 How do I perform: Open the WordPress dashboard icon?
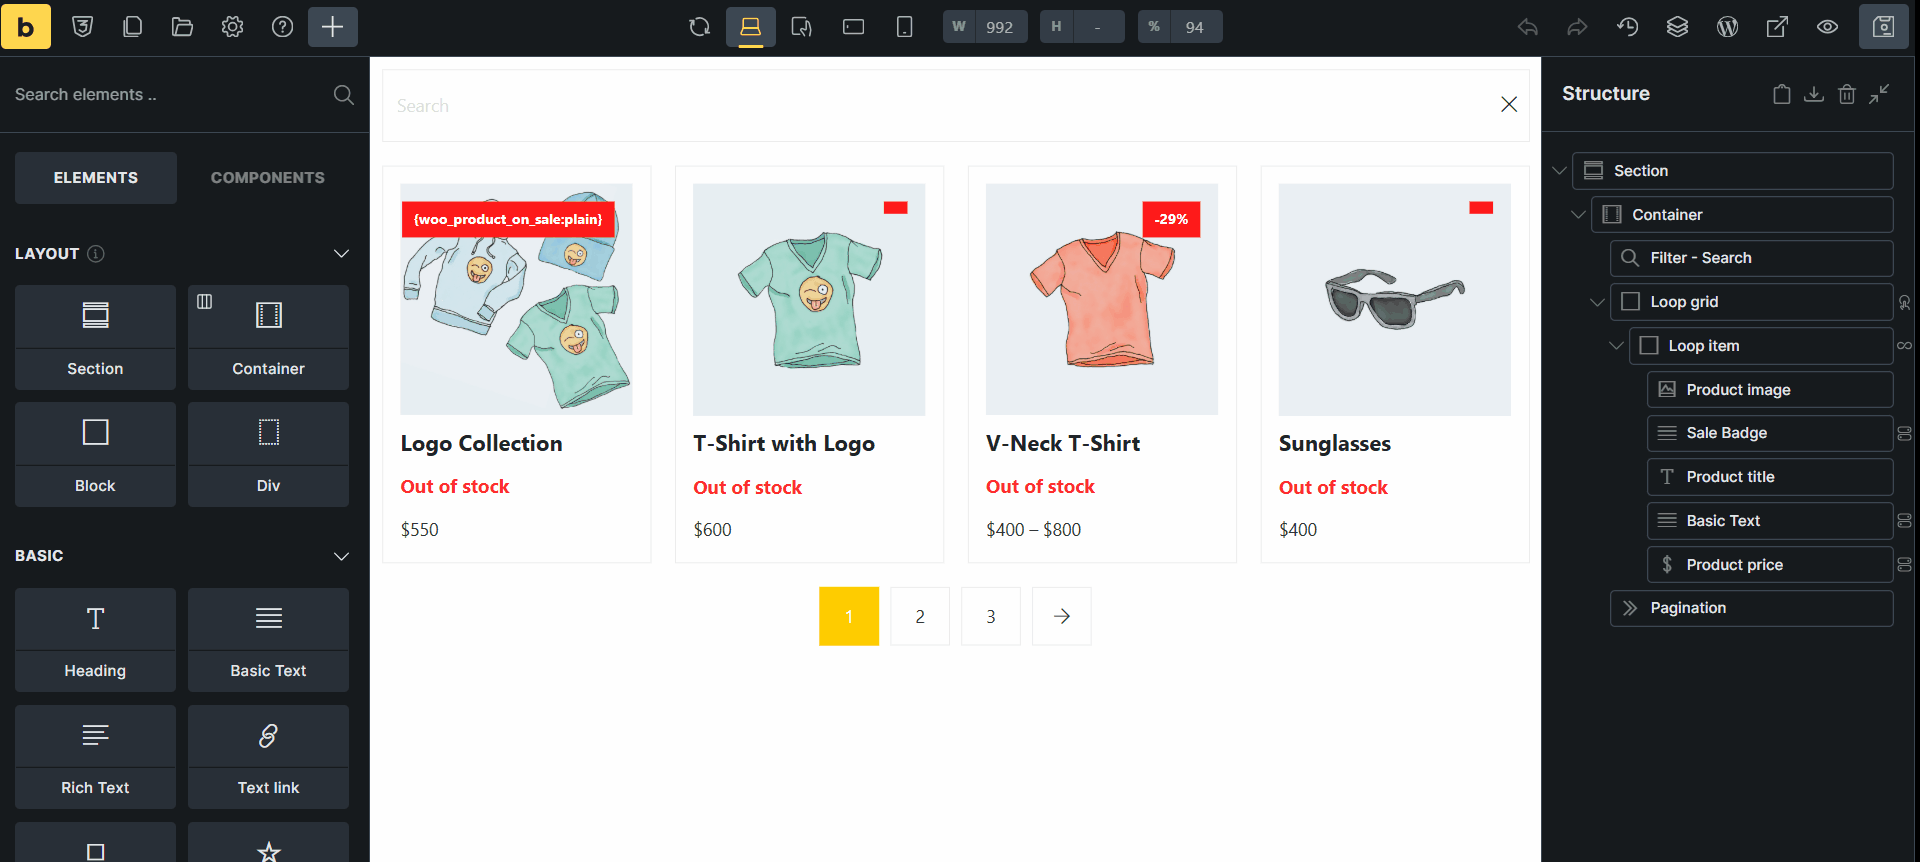coord(1728,27)
